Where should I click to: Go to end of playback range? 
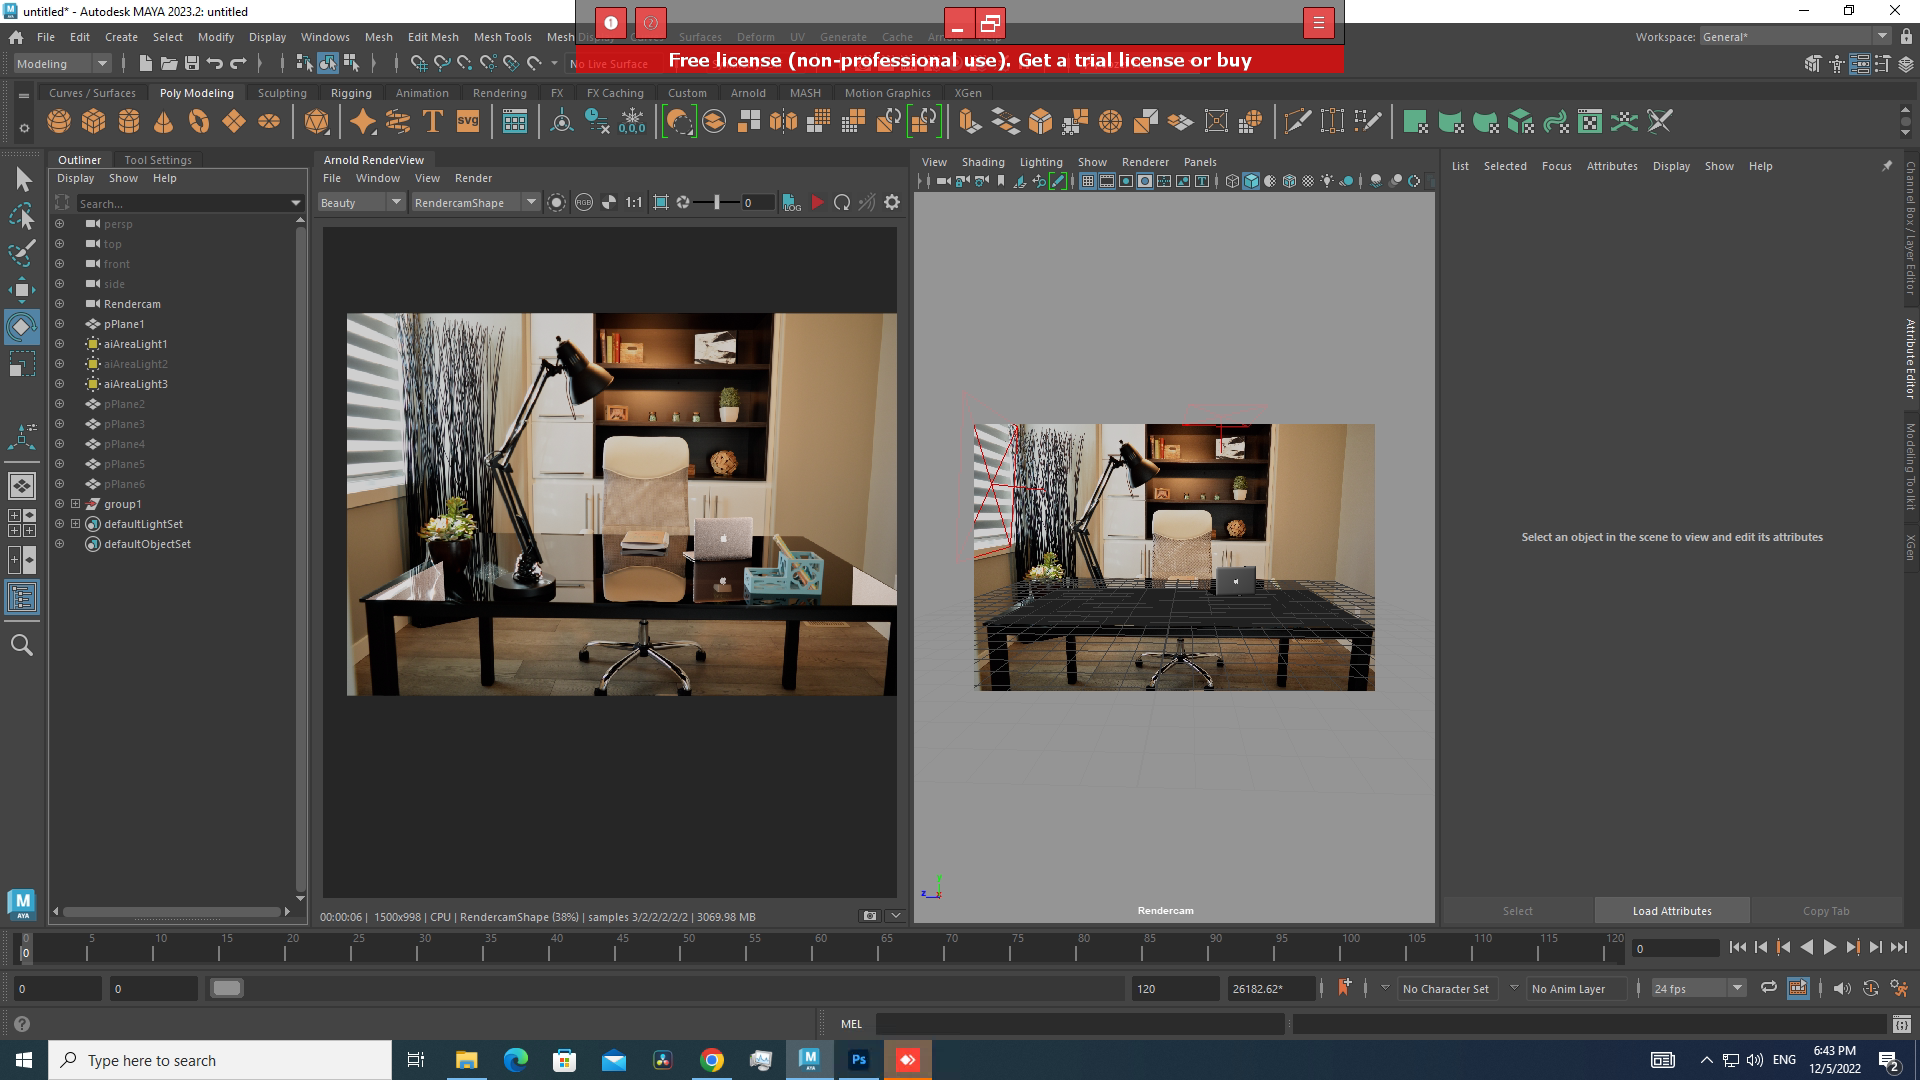[1898, 947]
